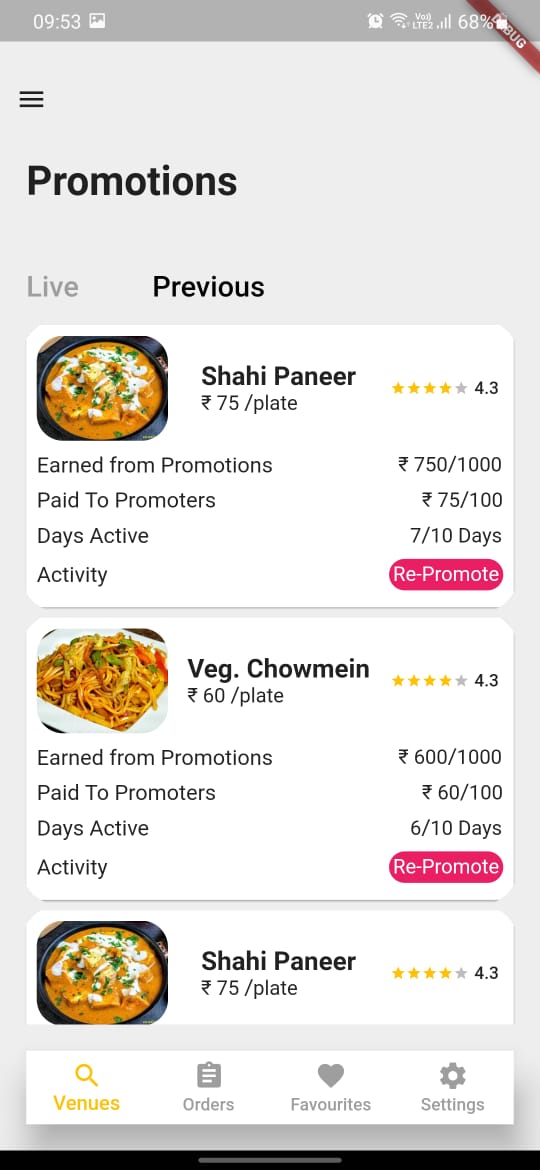Image resolution: width=540 pixels, height=1170 pixels.
Task: Re-Promote the first Shahi Paneer
Action: pos(446,575)
